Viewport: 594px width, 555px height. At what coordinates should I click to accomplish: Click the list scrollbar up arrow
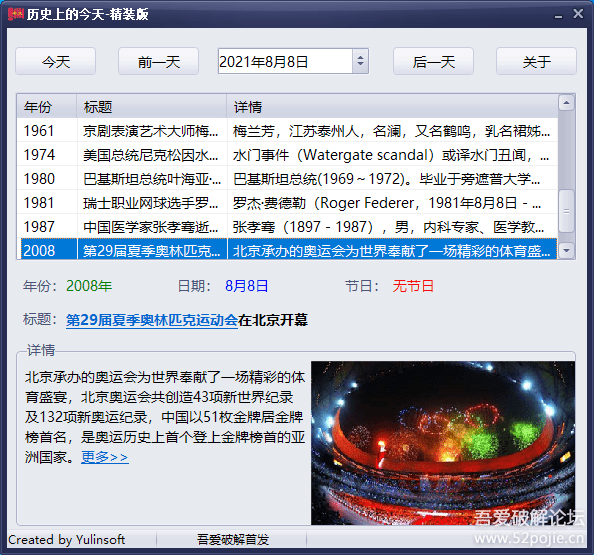566,103
